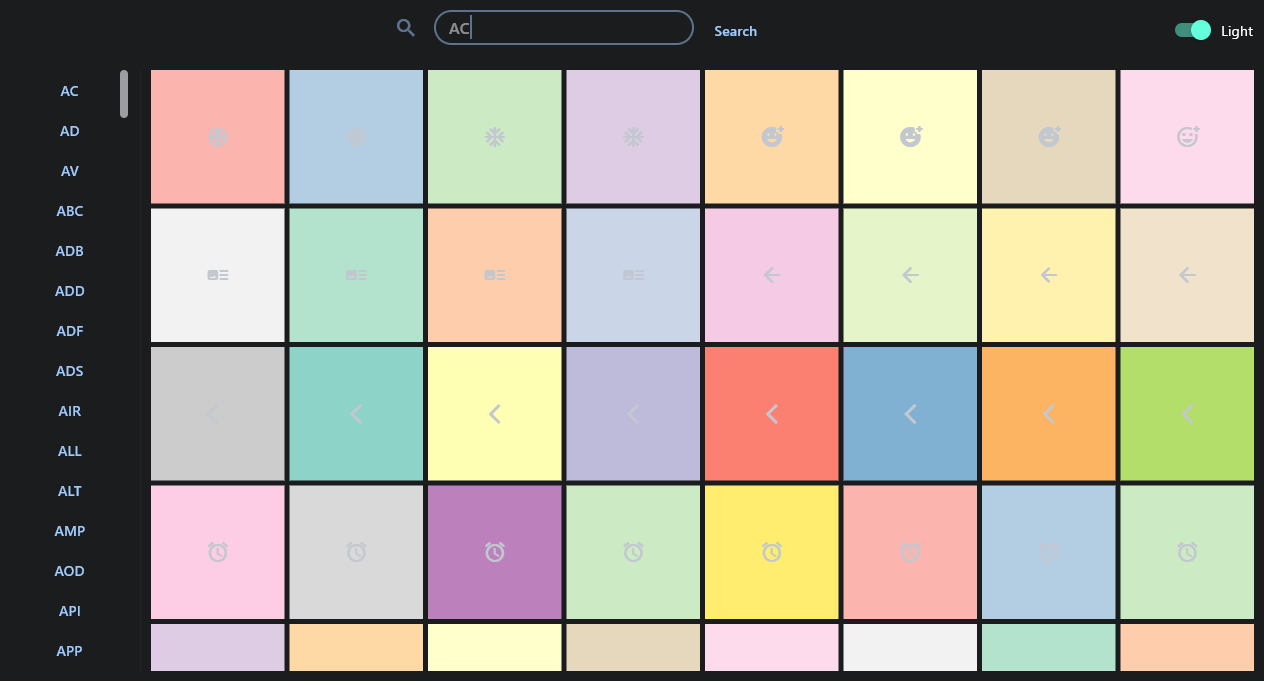1264x681 pixels.
Task: Select the smiley icon on the tan tile
Action: tap(1048, 137)
